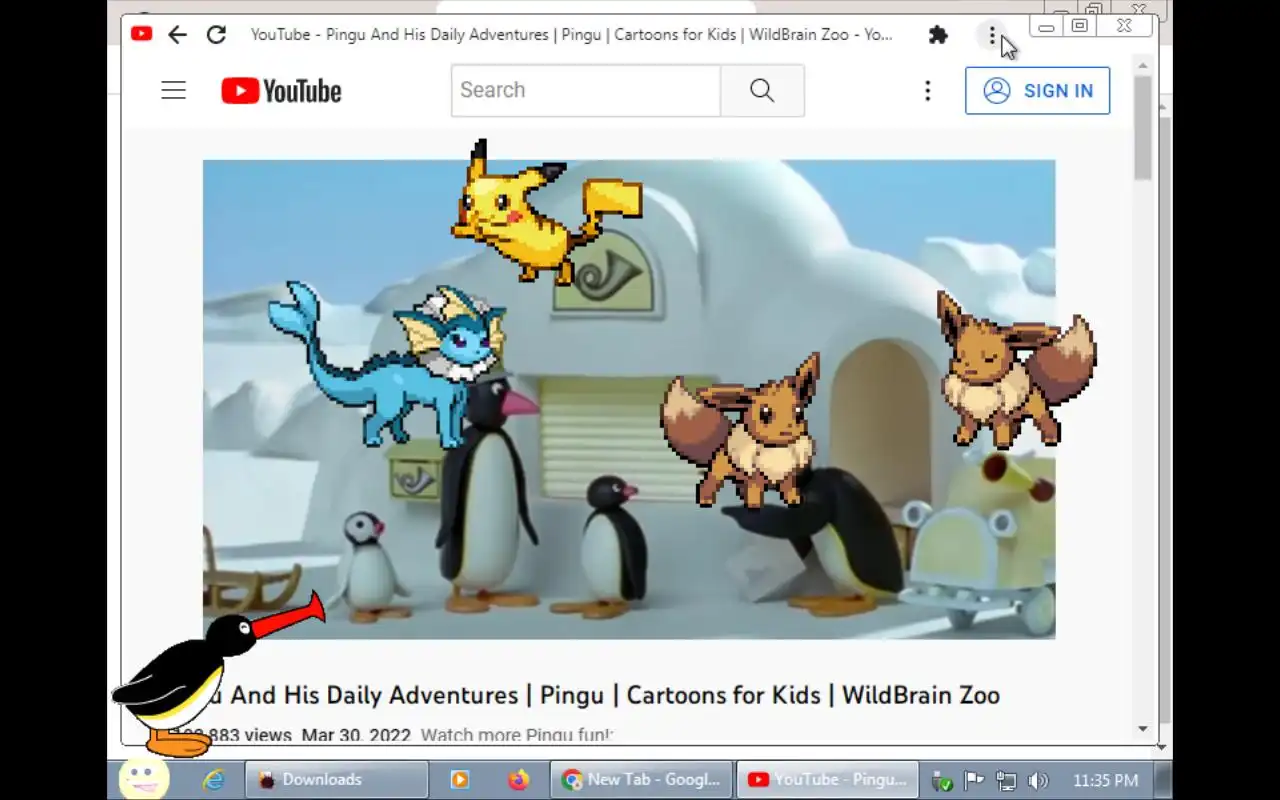Image resolution: width=1280 pixels, height=800 pixels.
Task: Open Internet Explorer from the taskbar
Action: click(213, 780)
